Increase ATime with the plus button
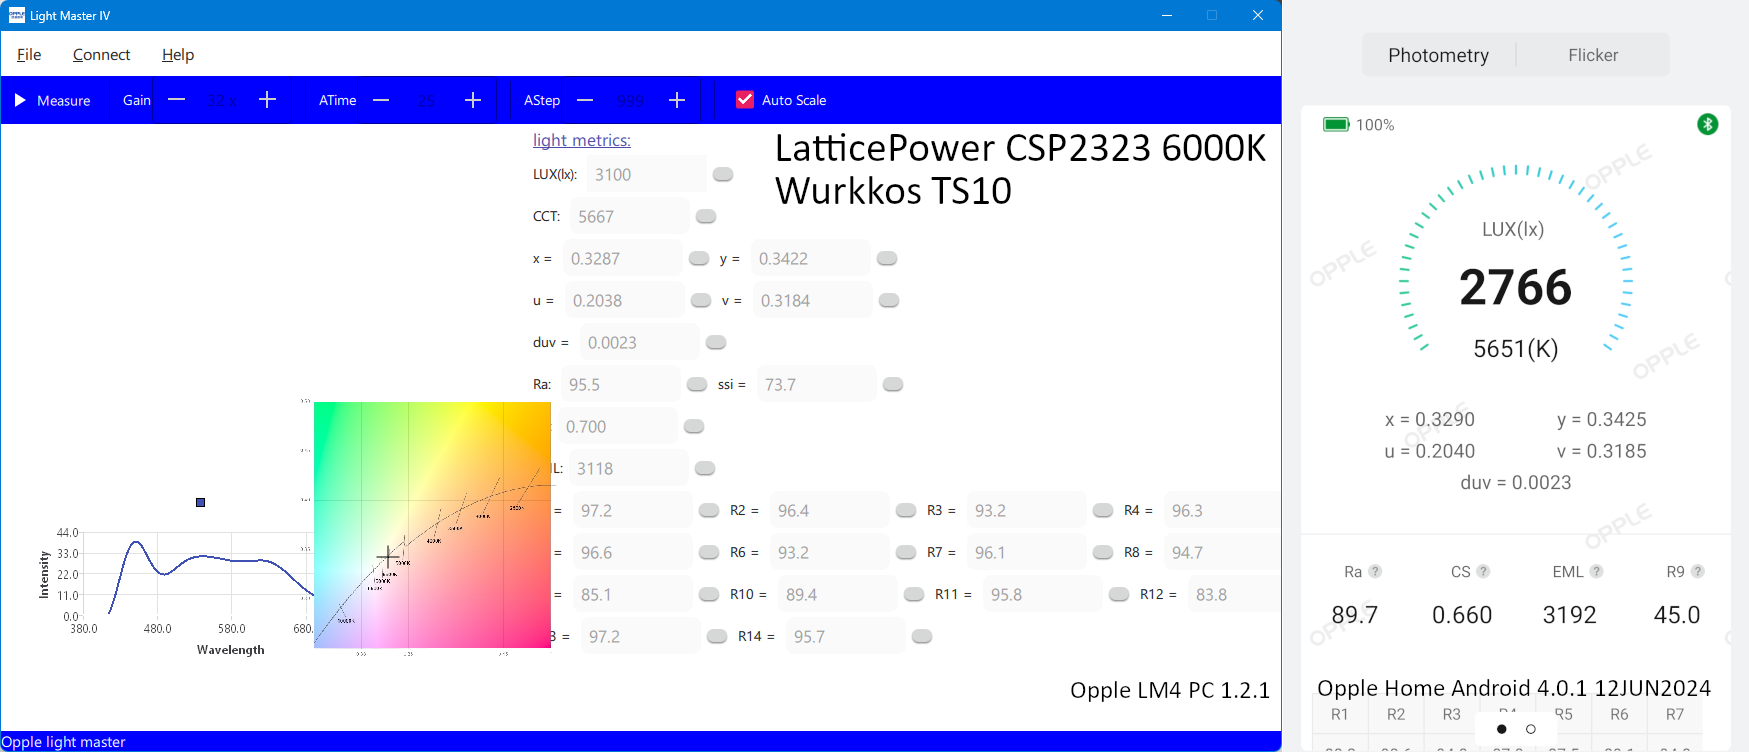This screenshot has width=1749, height=752. [473, 100]
